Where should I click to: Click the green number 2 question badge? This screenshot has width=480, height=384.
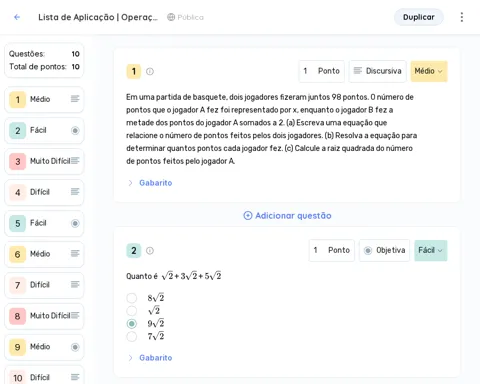pos(134,251)
